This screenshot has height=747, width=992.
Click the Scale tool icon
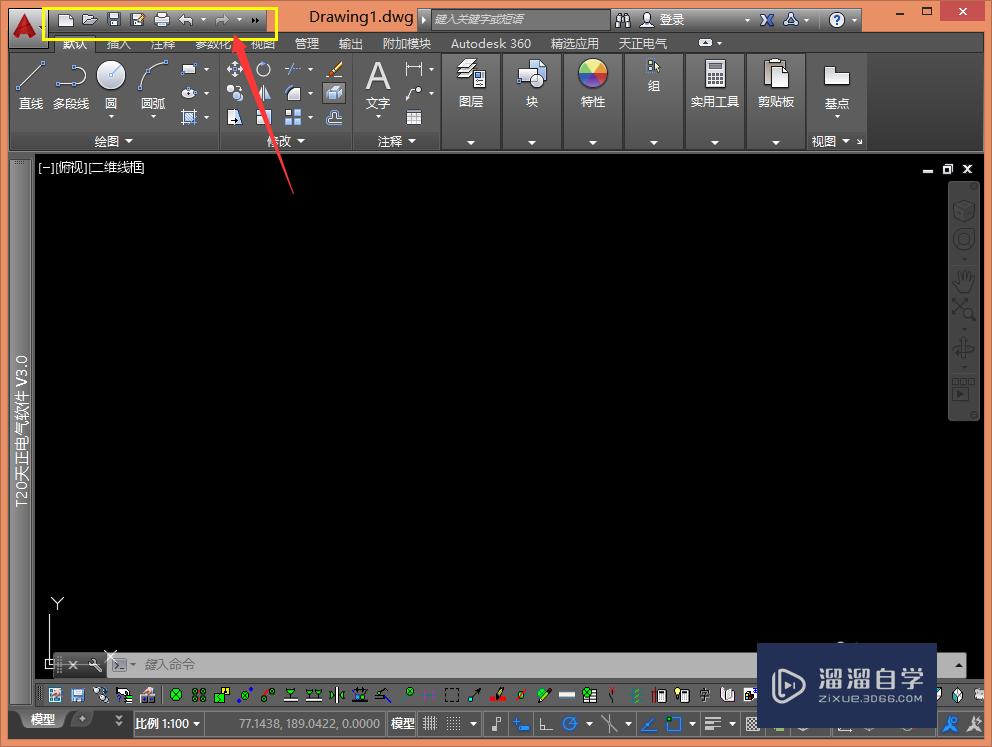(263, 117)
